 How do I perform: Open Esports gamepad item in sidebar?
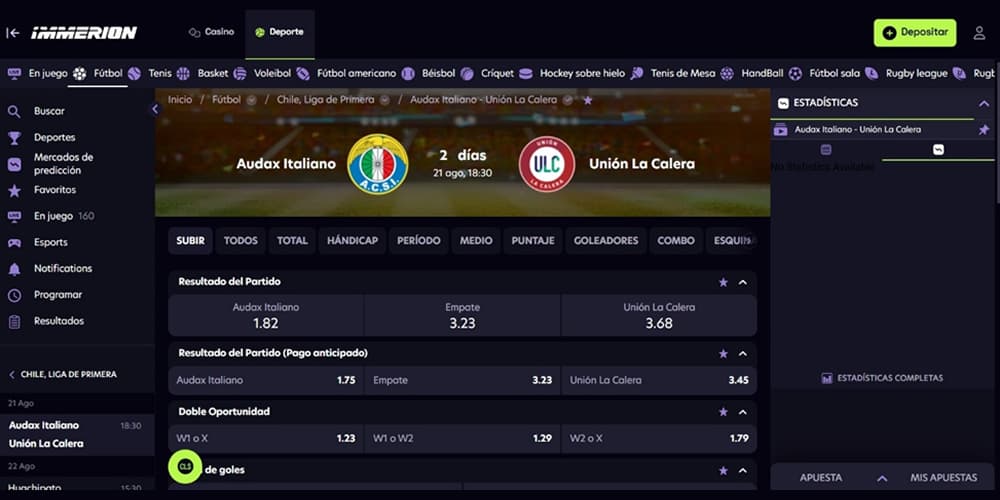[77, 242]
